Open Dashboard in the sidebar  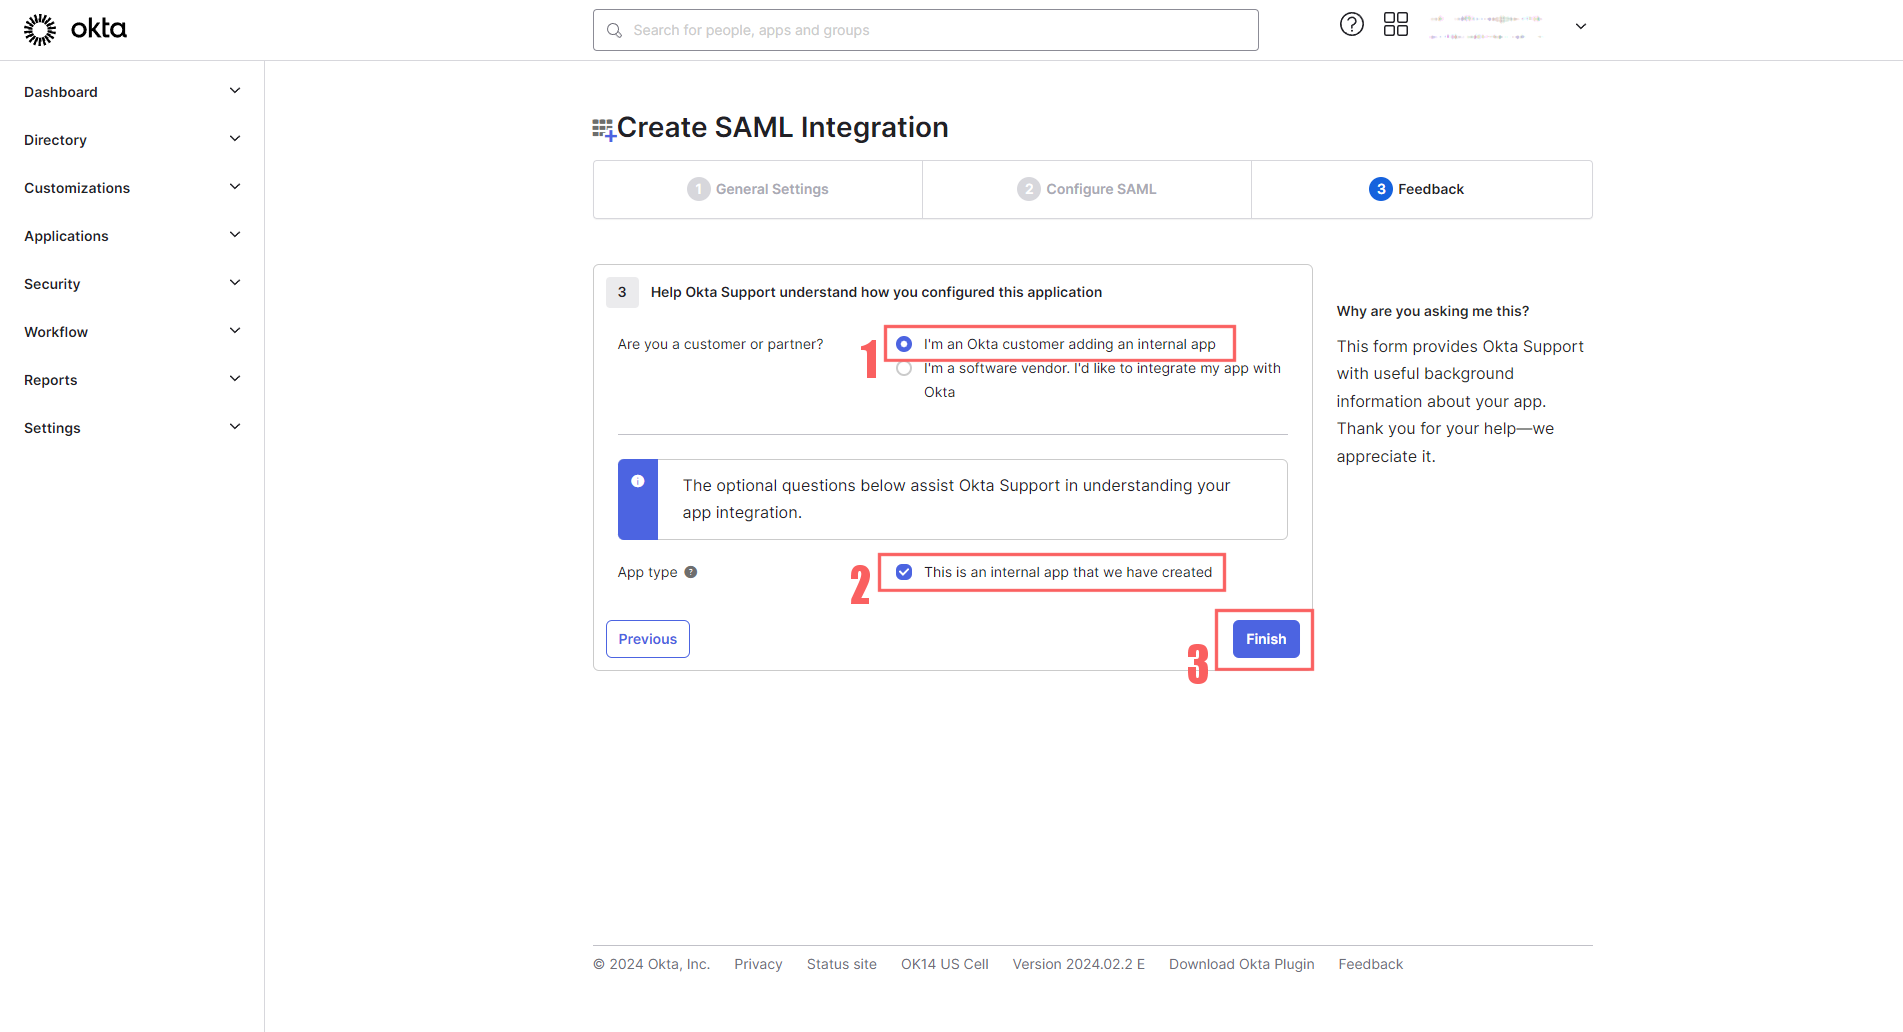pos(61,92)
